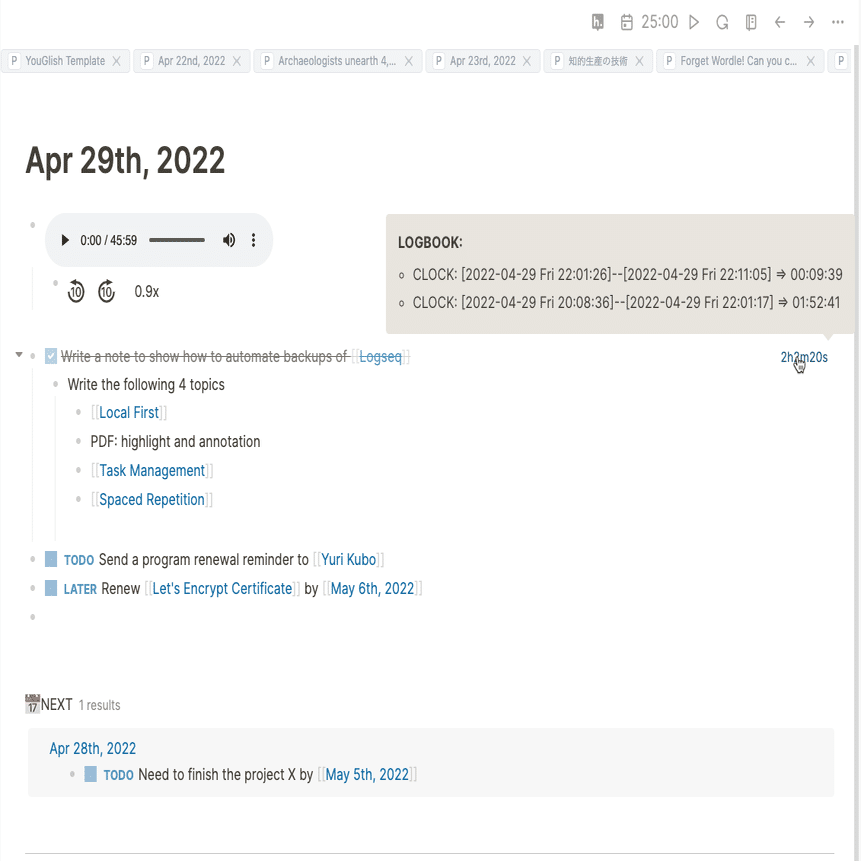Image resolution: width=861 pixels, height=861 pixels.
Task: Mute the audio player volume
Action: pos(229,240)
